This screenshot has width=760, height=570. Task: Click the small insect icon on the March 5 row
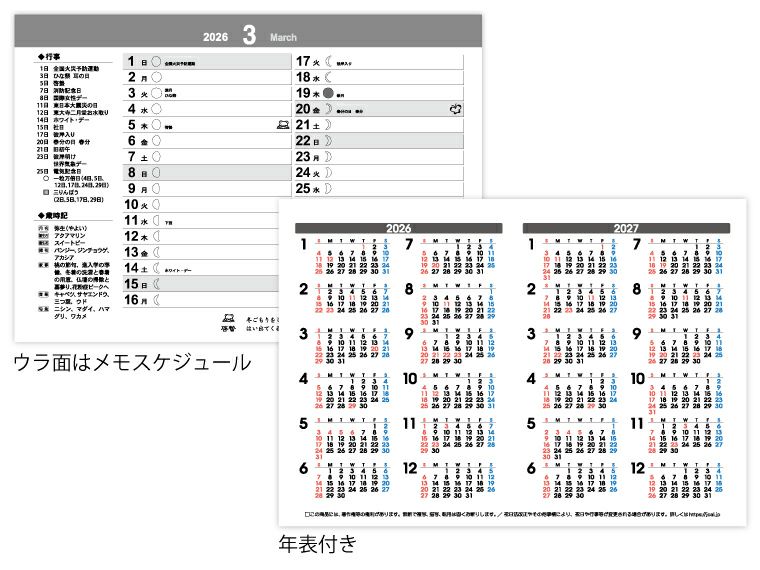click(283, 126)
